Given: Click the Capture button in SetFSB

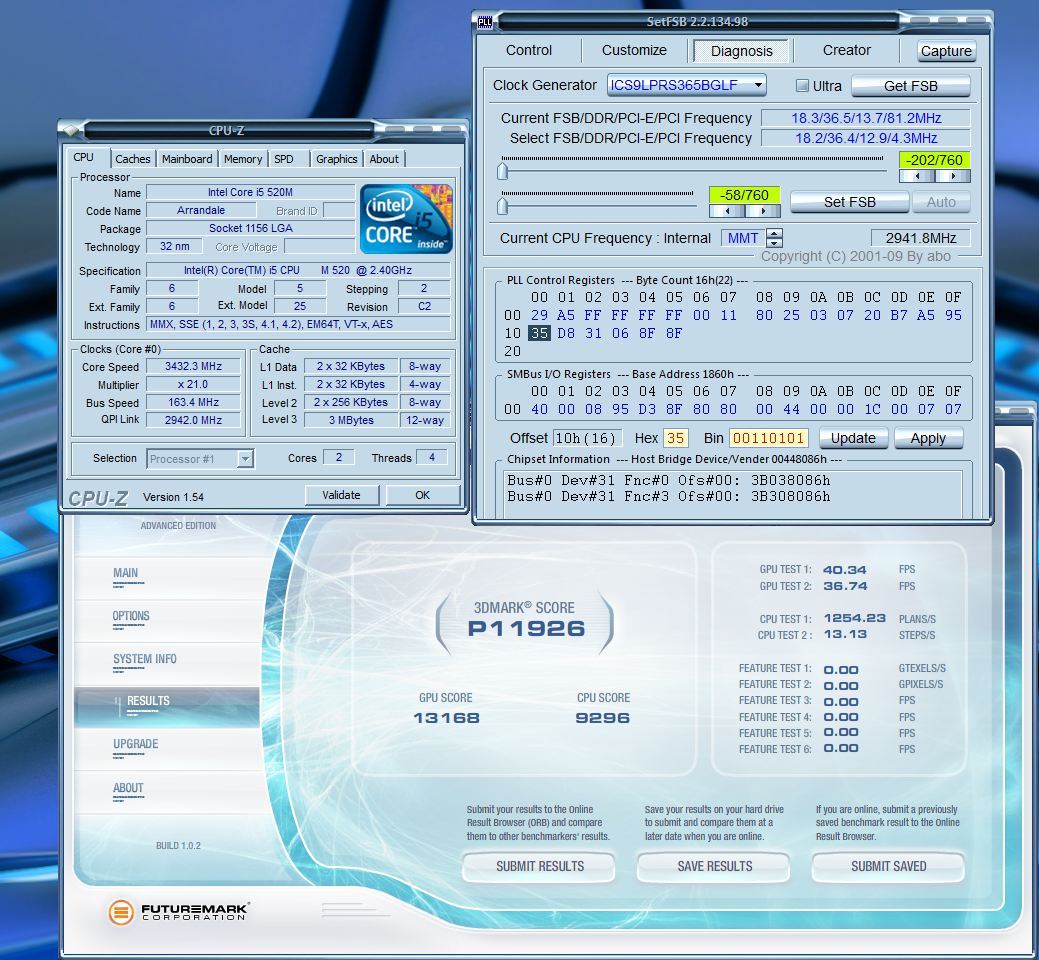Looking at the screenshot, I should (946, 51).
